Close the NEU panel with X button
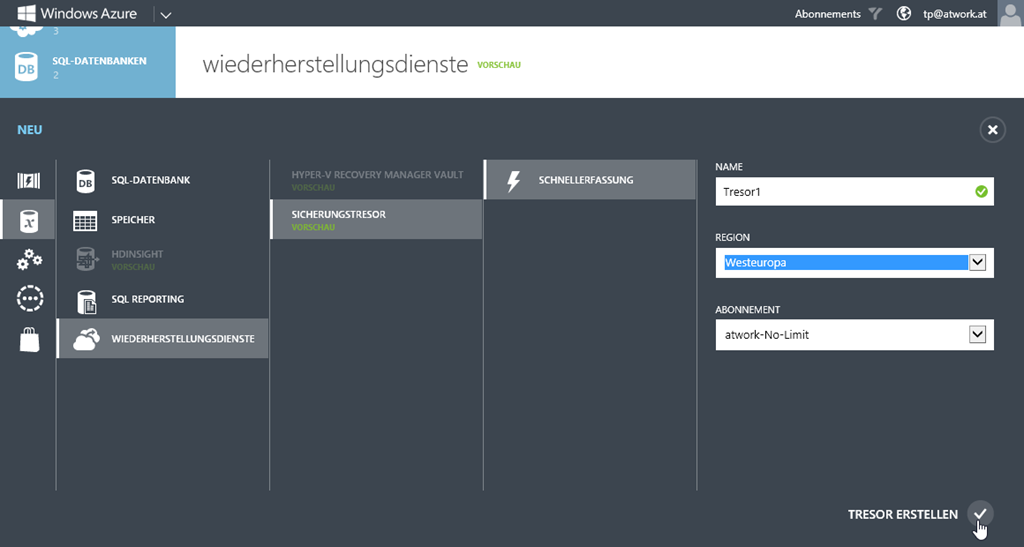 click(993, 130)
